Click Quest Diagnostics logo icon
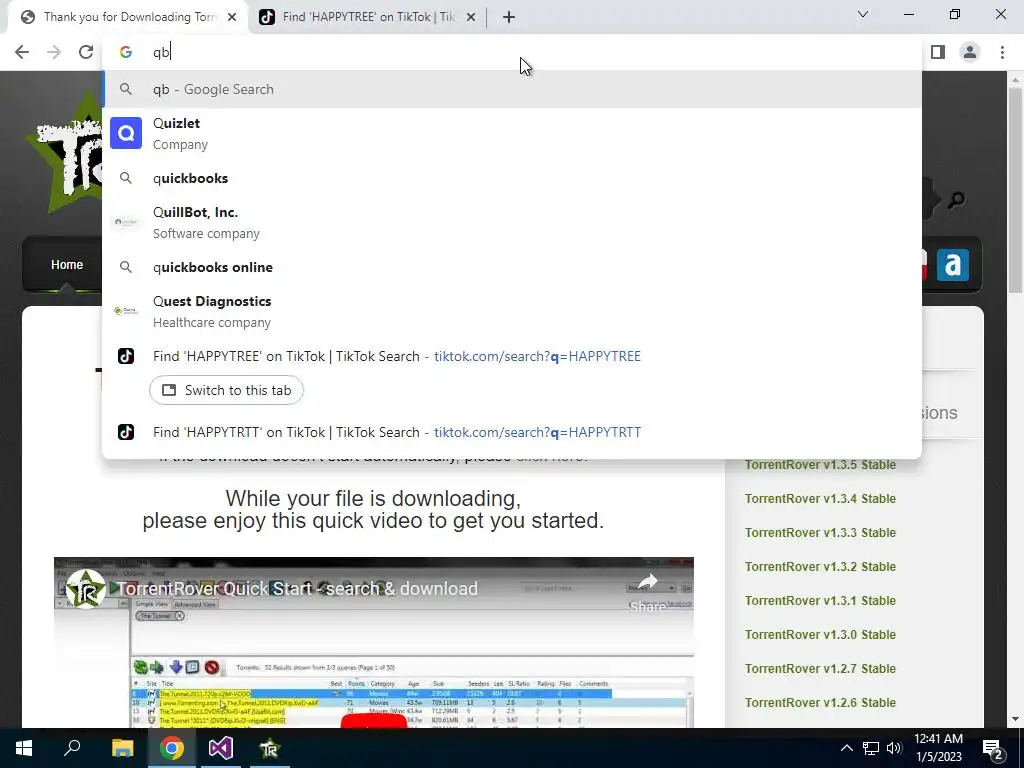 pyautogui.click(x=126, y=312)
